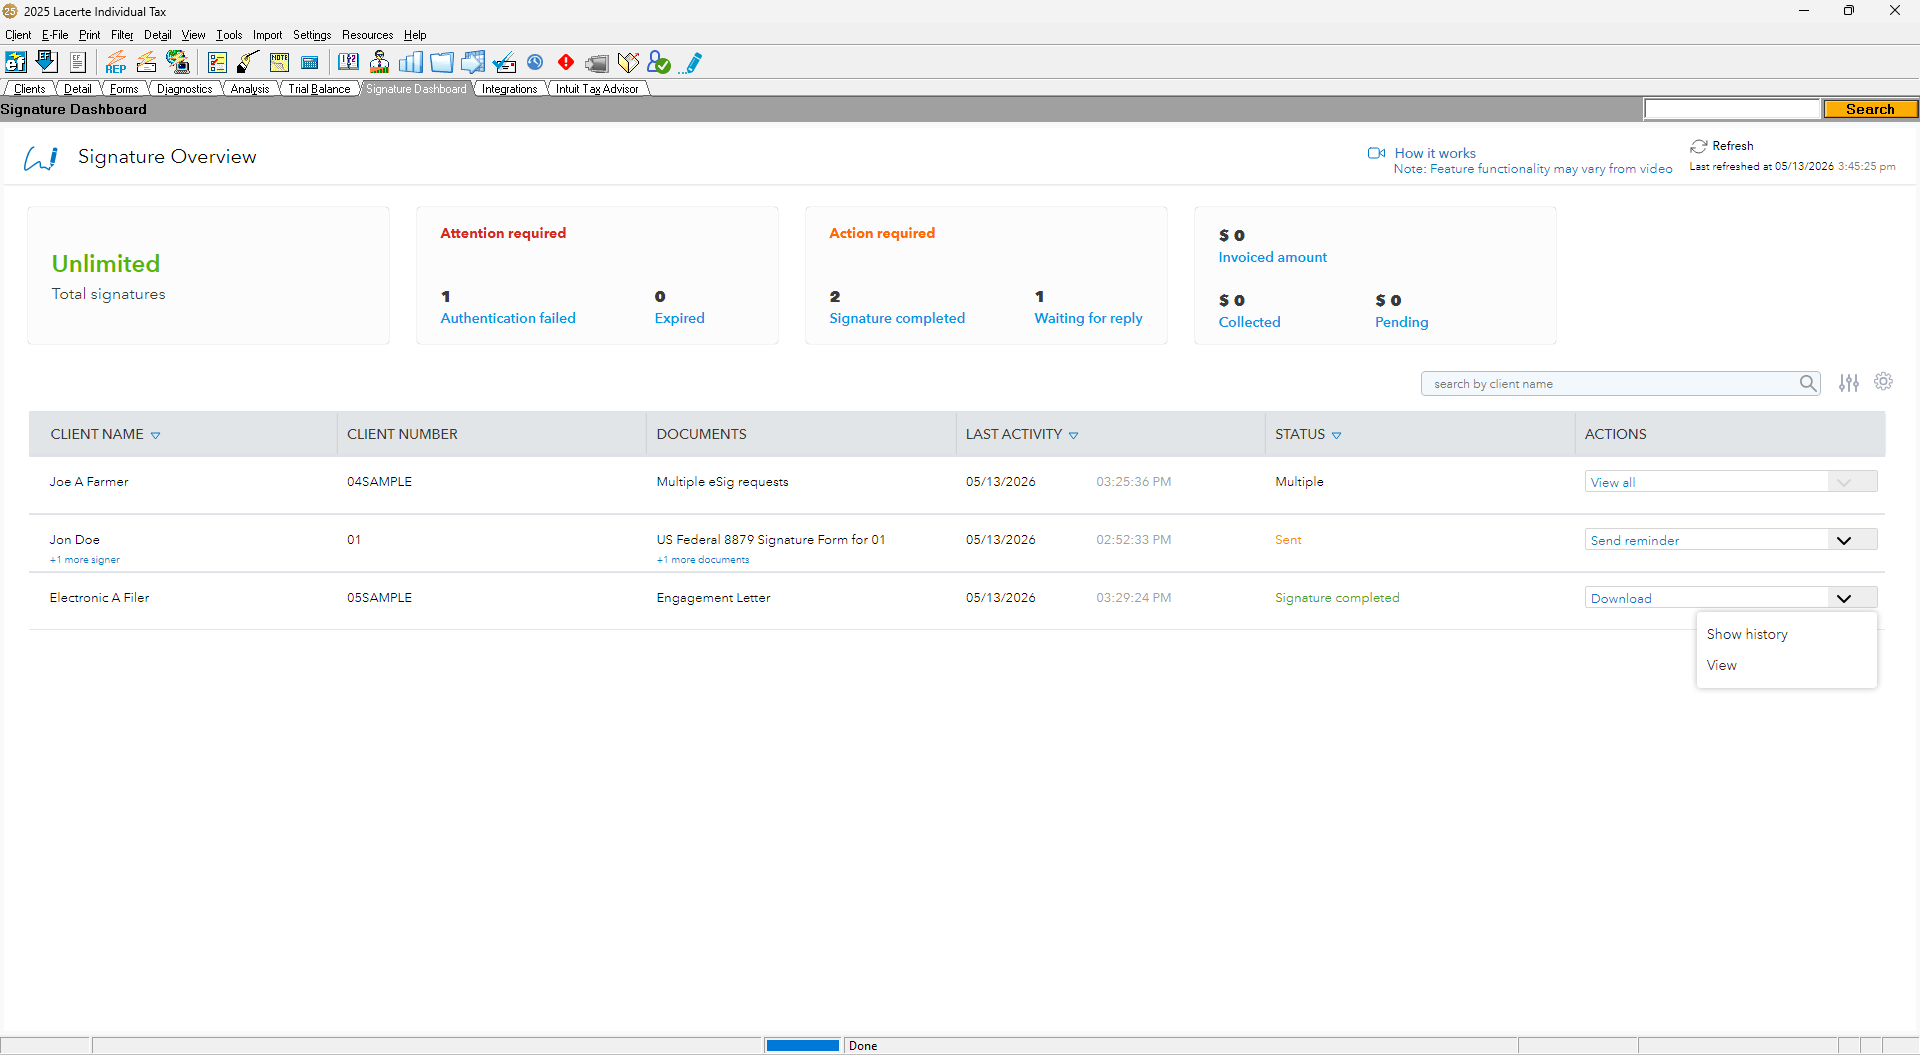Screen dimensions: 1920x1055
Task: Open the yellow NOTE toolbar icon
Action: [x=279, y=62]
